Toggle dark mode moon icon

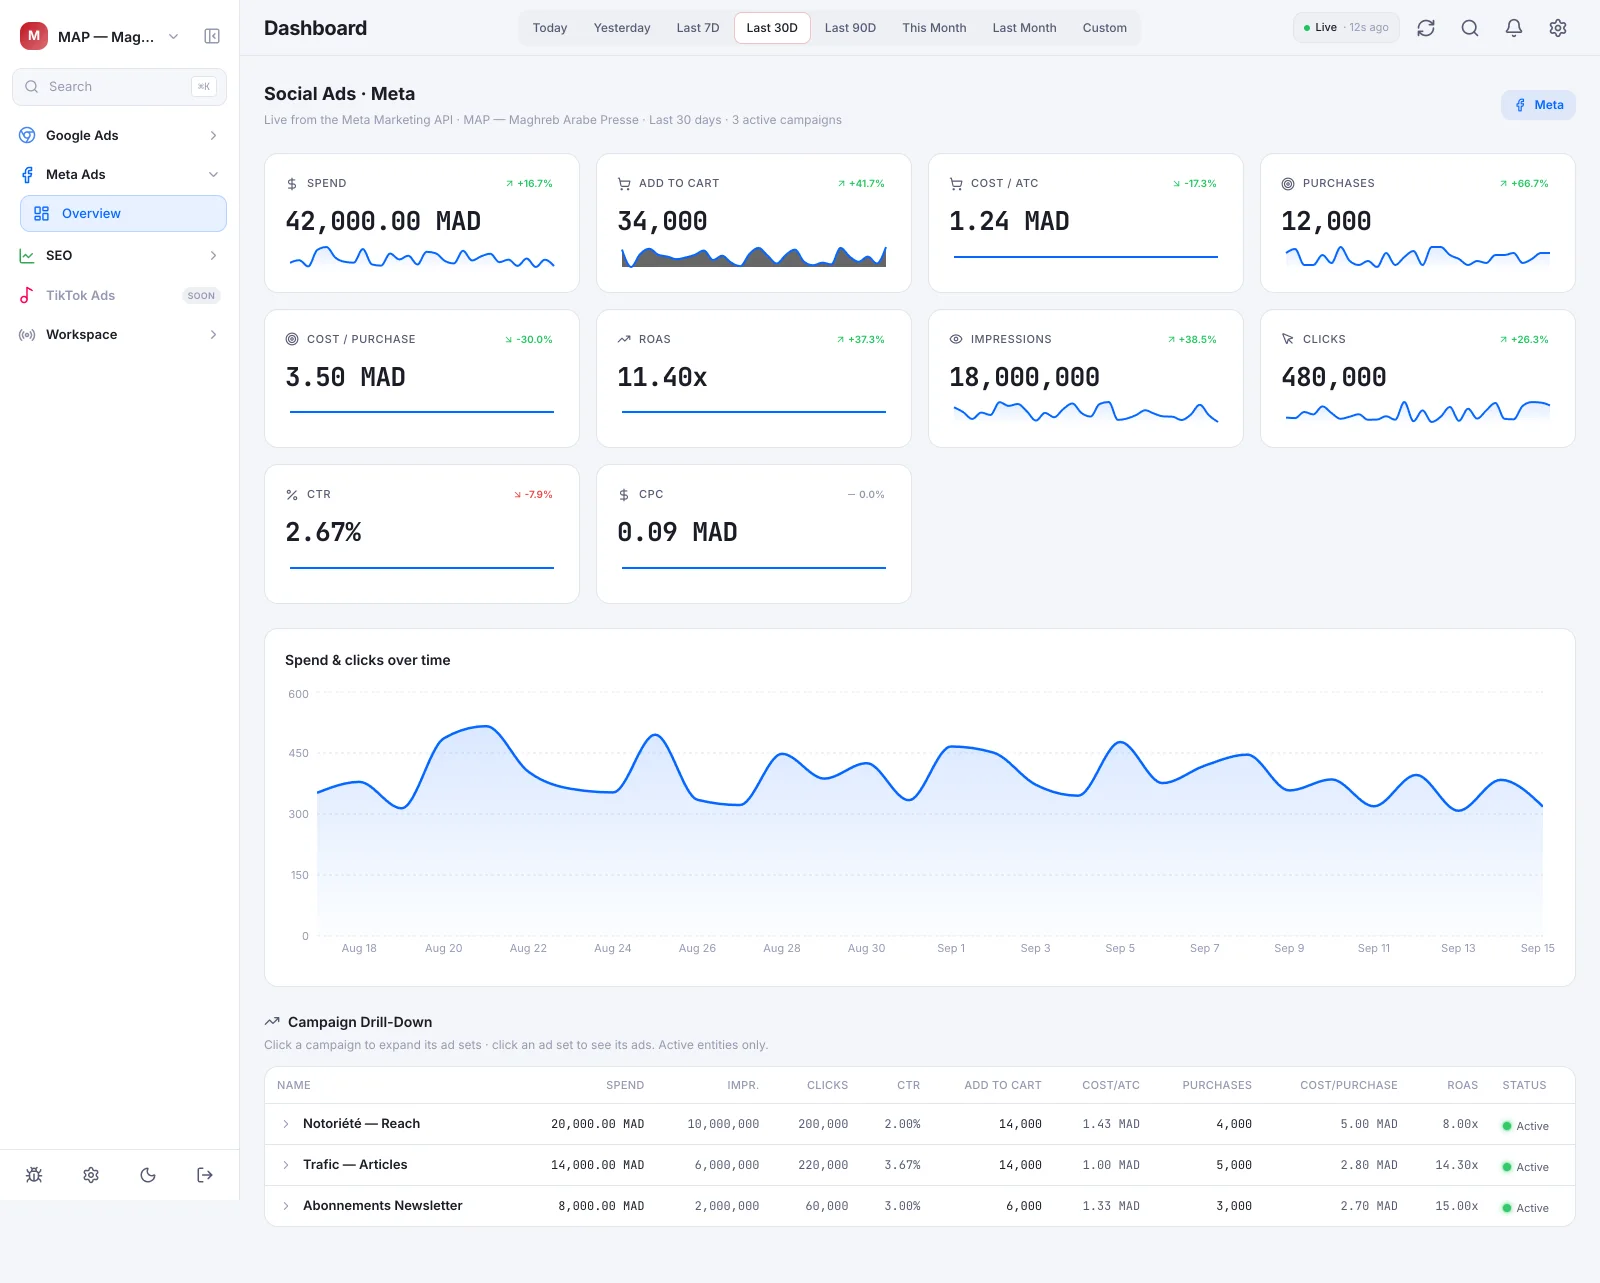148,1175
